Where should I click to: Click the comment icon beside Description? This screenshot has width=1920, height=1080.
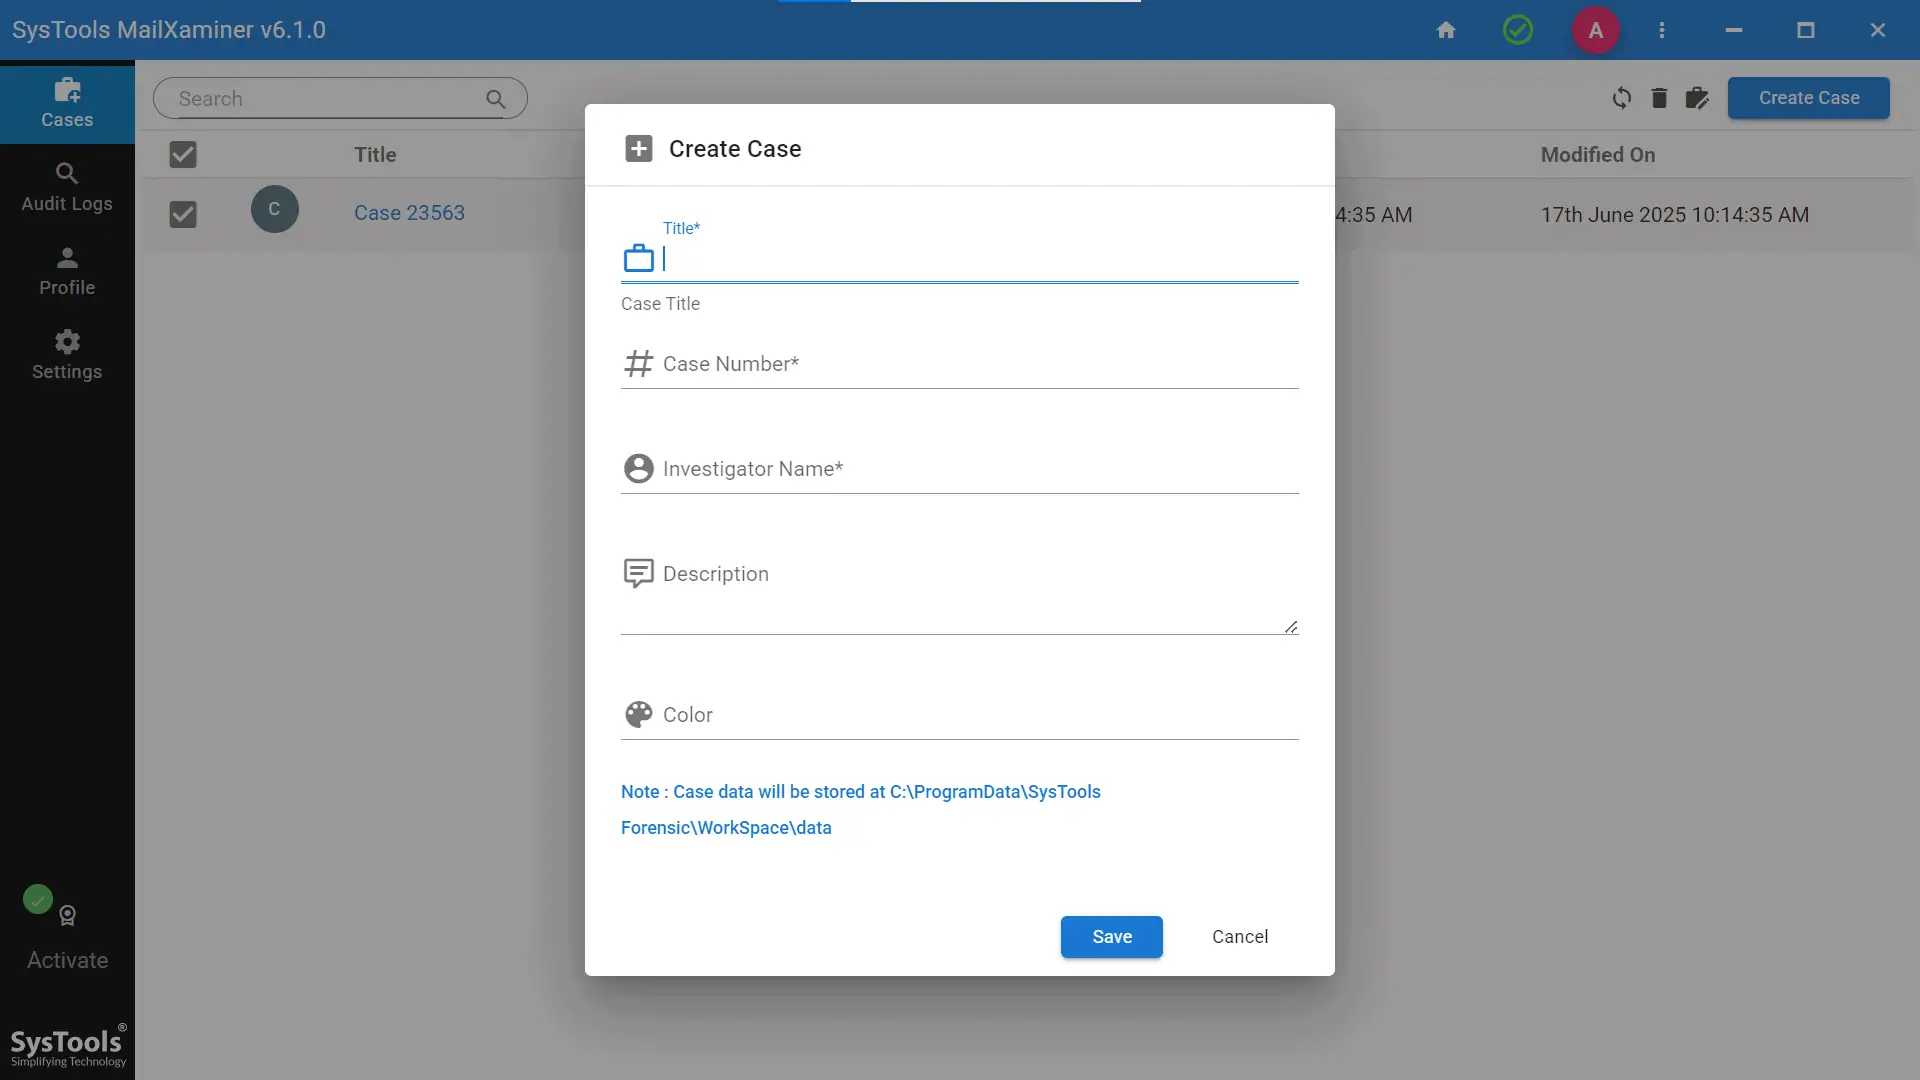click(639, 573)
